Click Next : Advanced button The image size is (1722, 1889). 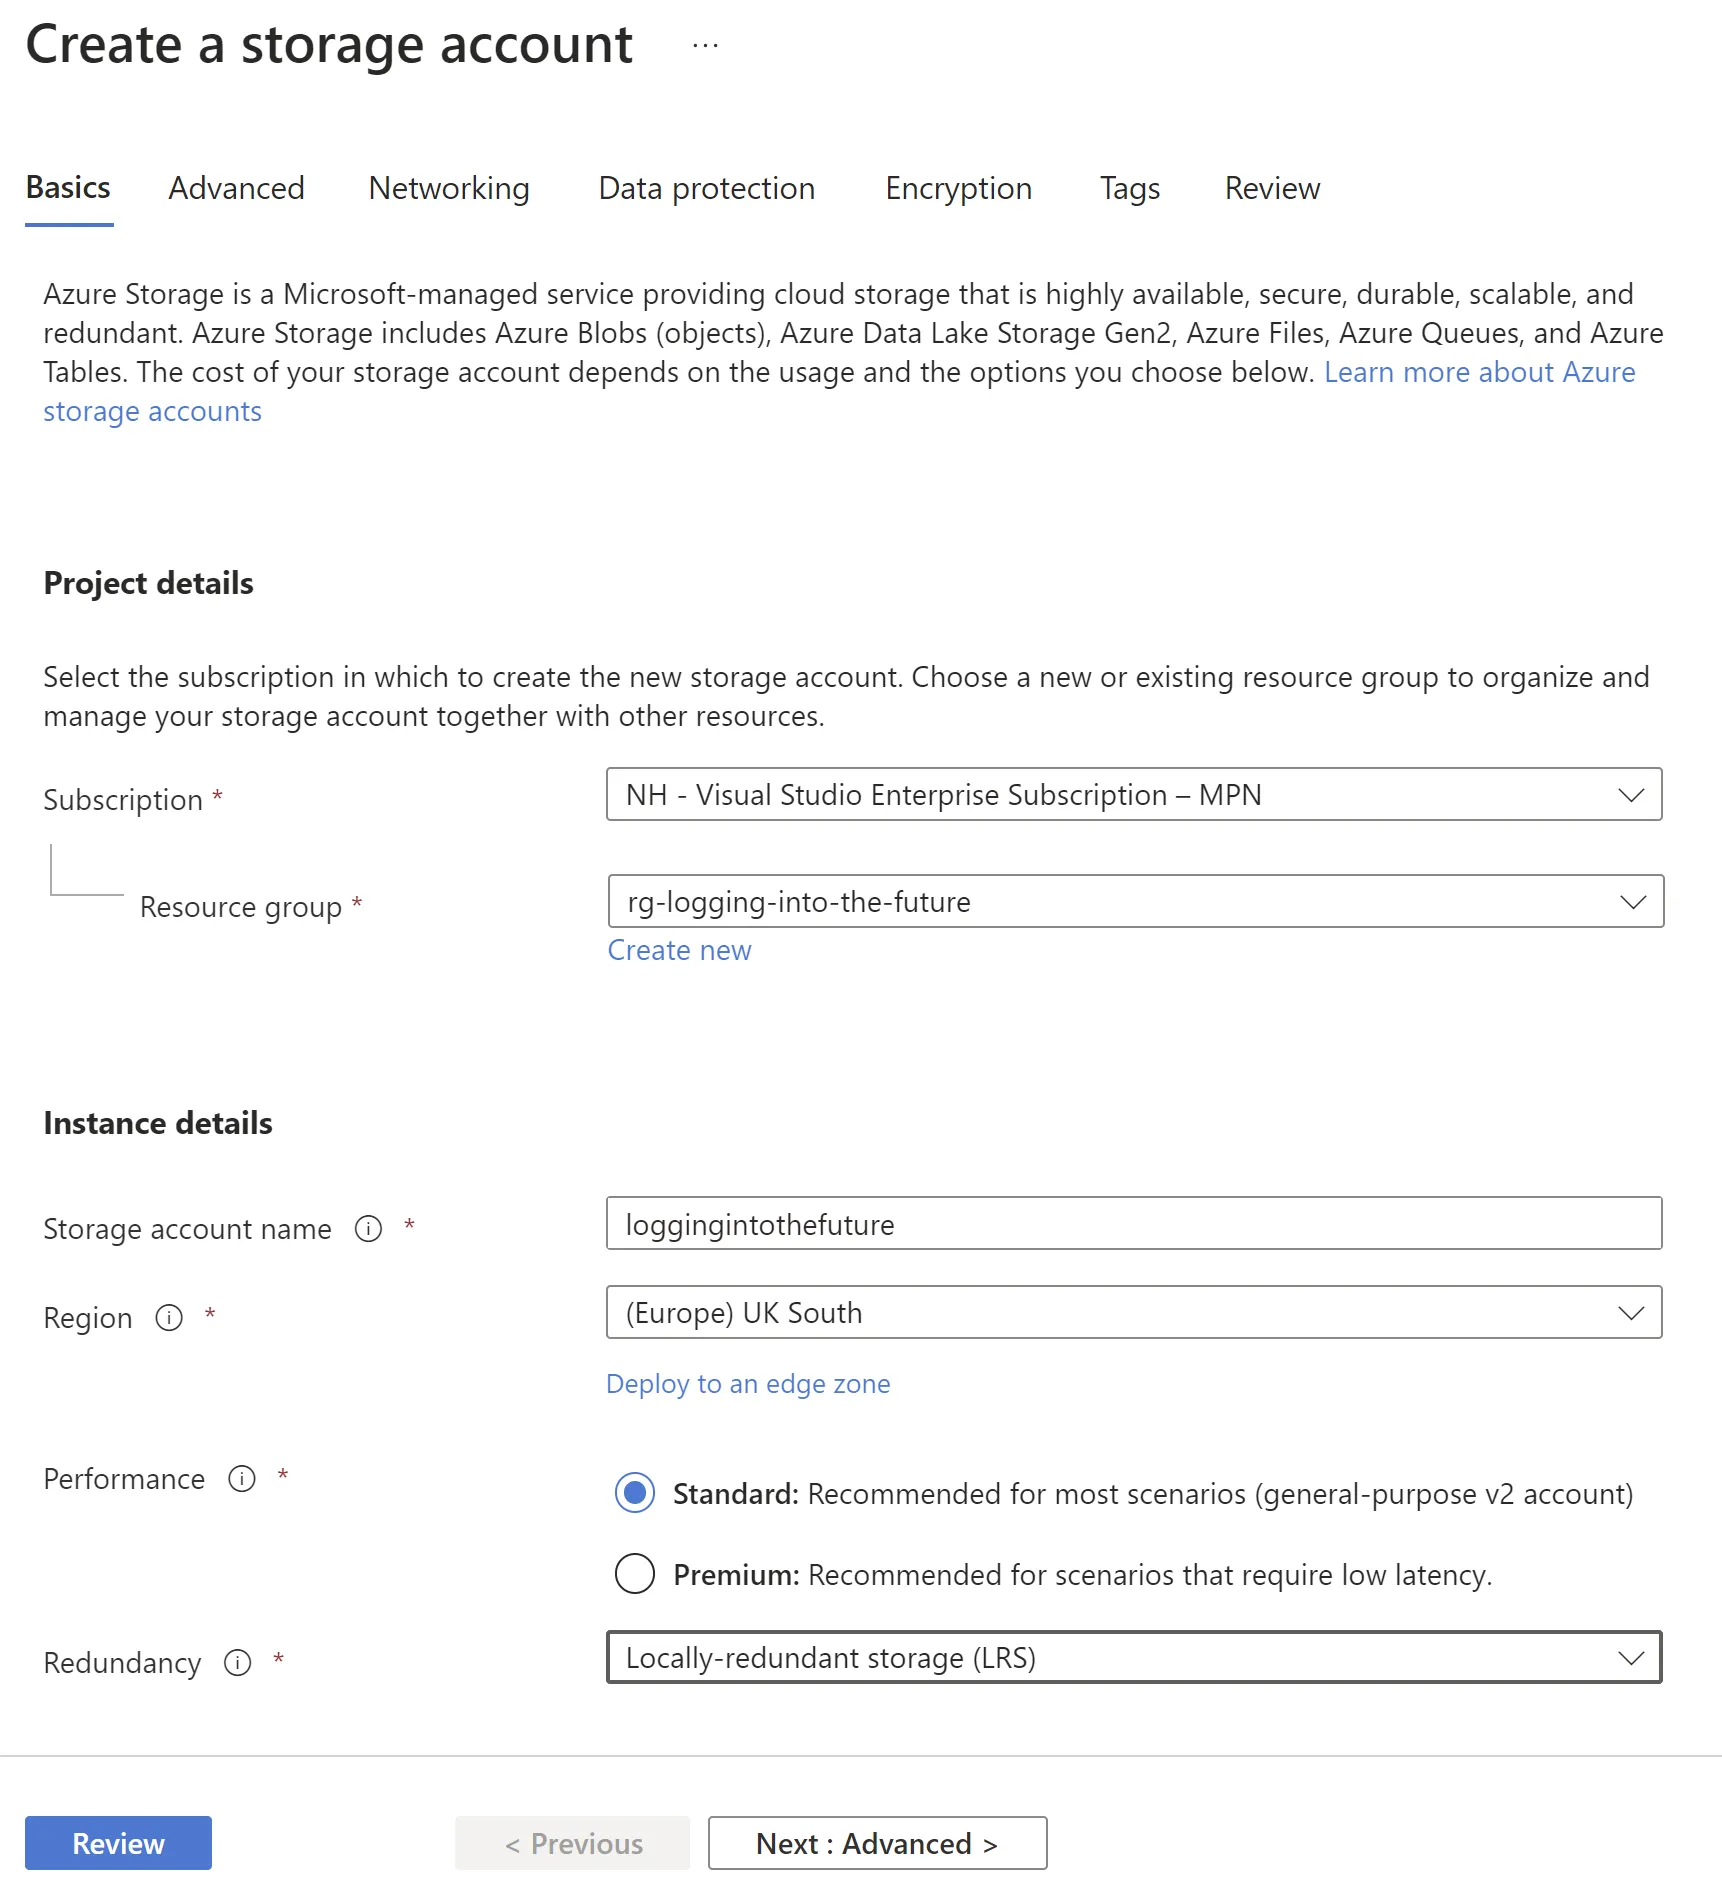877,1843
